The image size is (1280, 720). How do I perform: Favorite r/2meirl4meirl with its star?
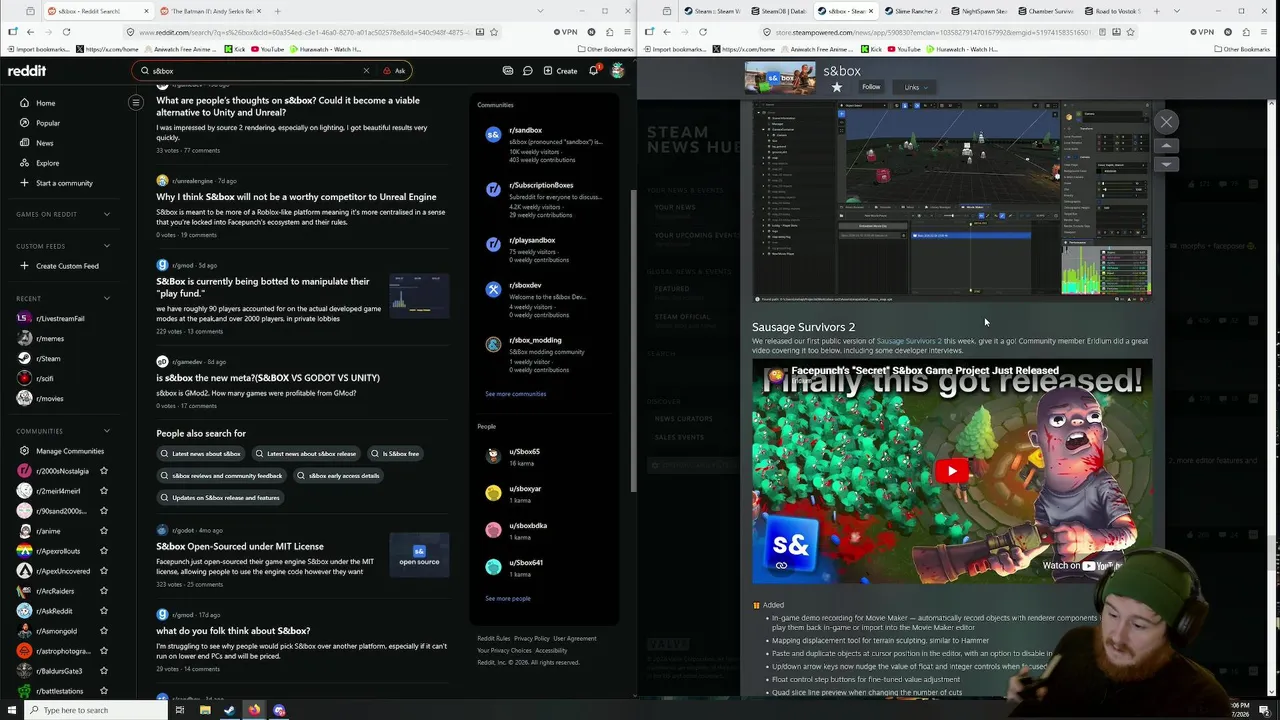pos(104,491)
